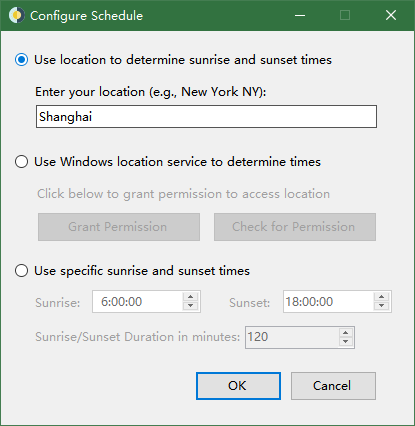Click the Grant Permission button
This screenshot has width=415, height=426.
pos(119,227)
